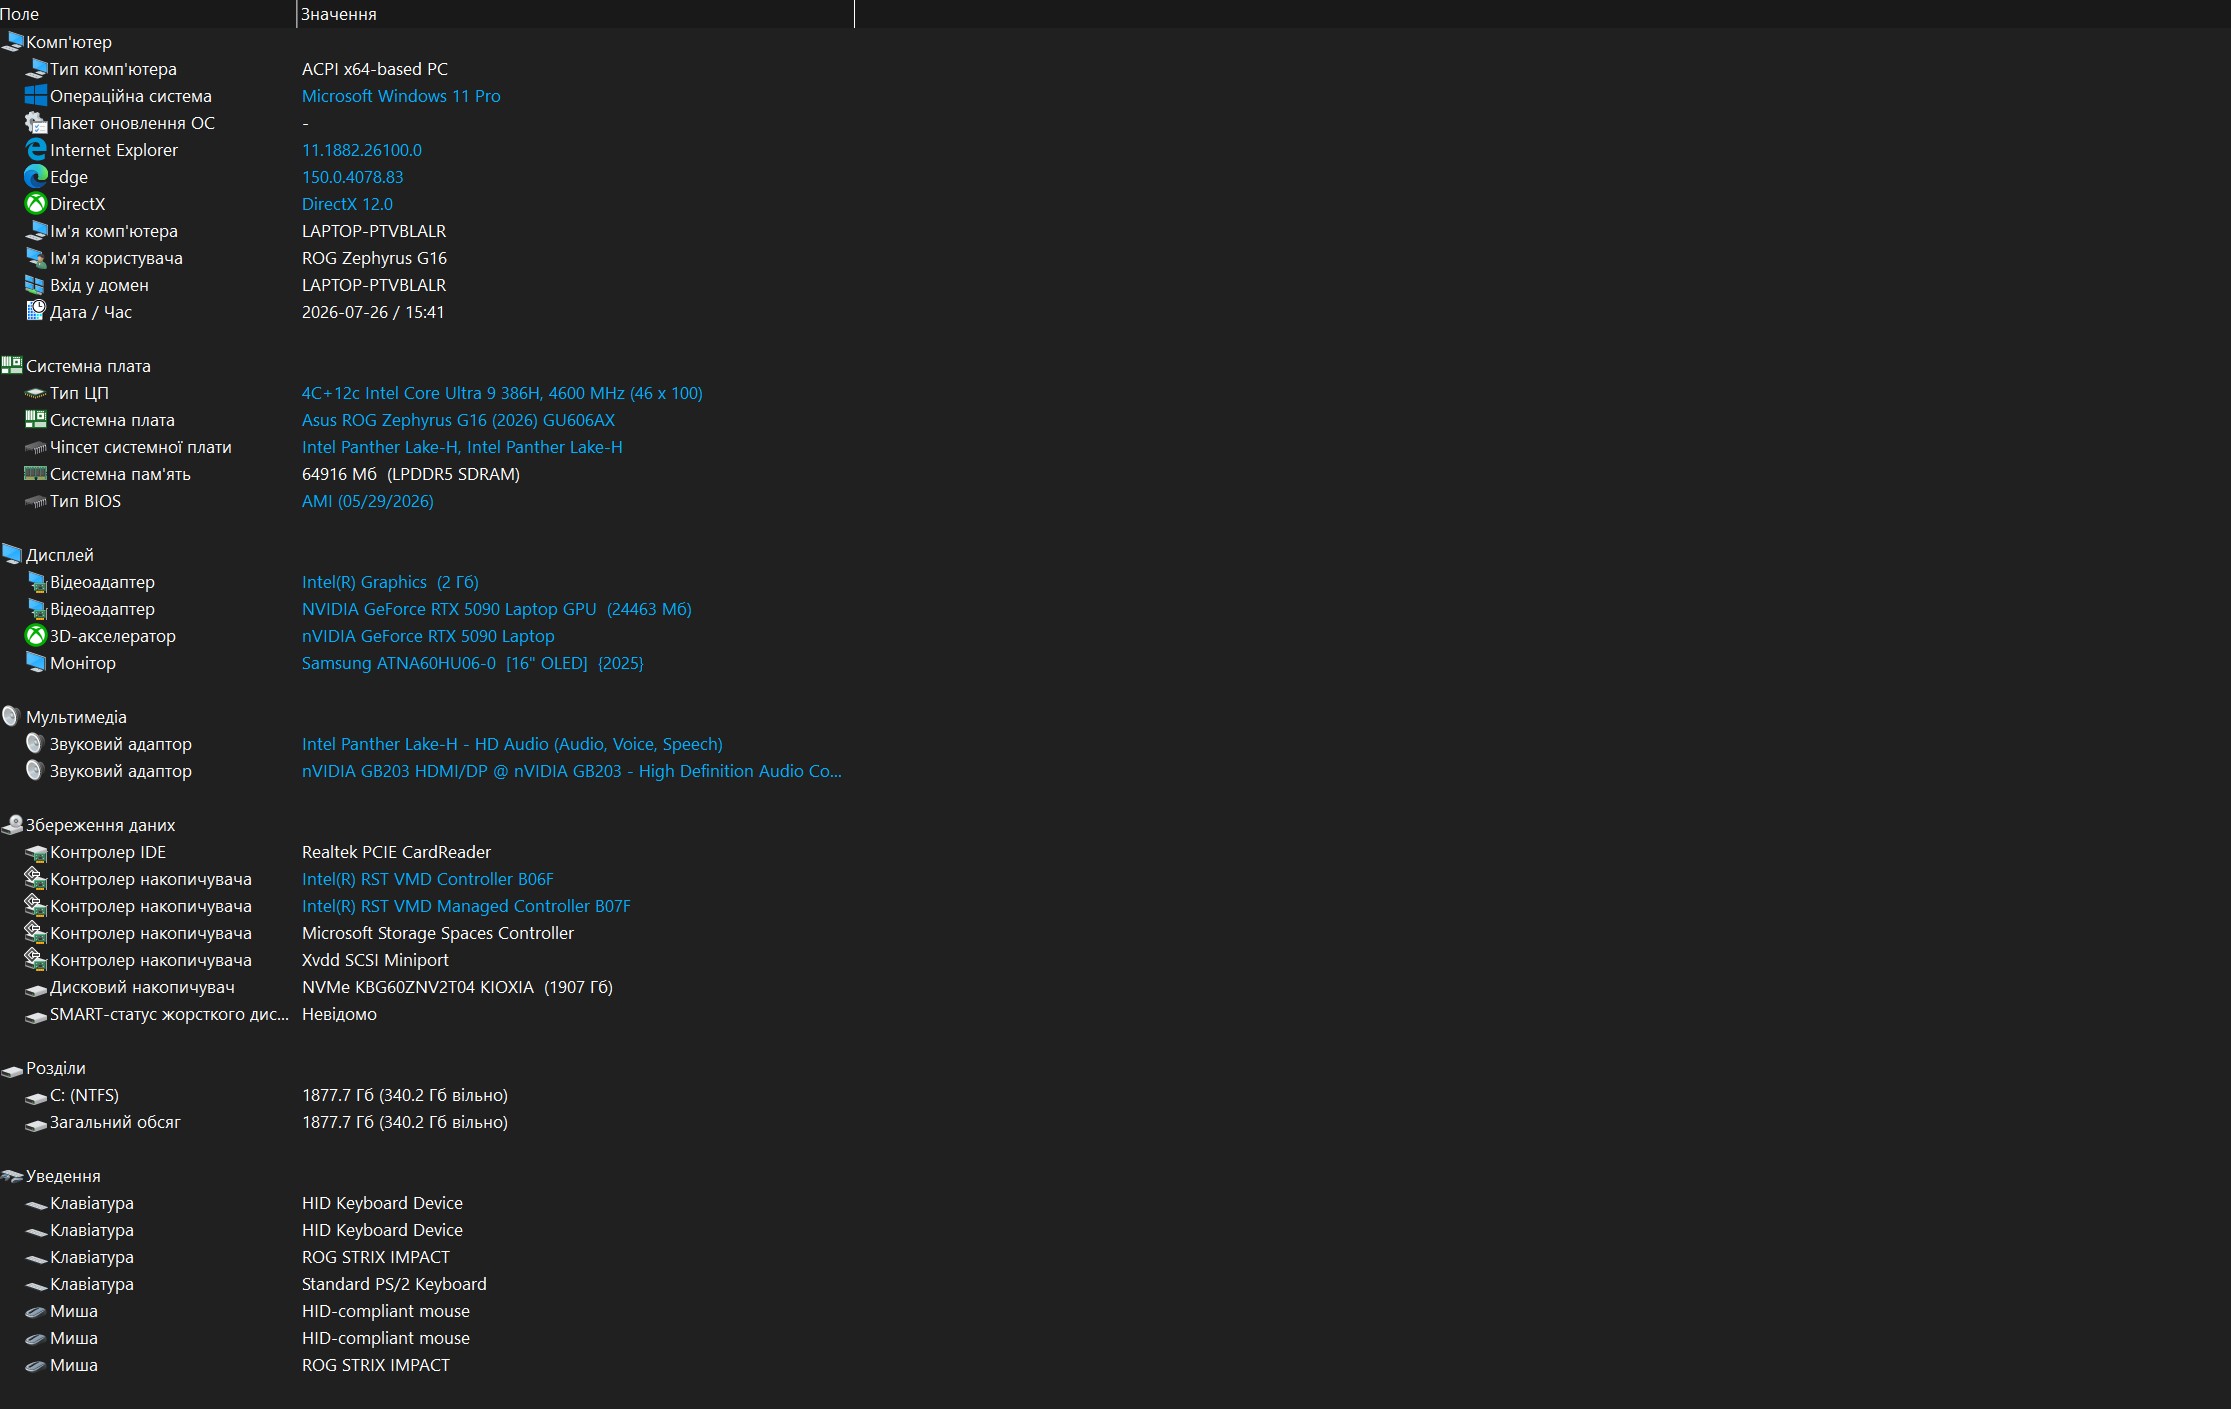Click the 3D-акселератор green icon
Screen dimensions: 2231x1409
coord(35,636)
